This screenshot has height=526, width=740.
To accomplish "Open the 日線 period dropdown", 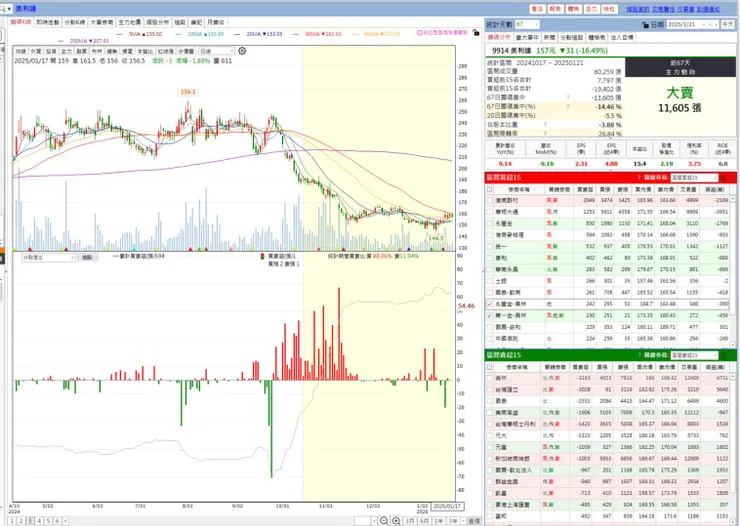I will click(x=216, y=51).
